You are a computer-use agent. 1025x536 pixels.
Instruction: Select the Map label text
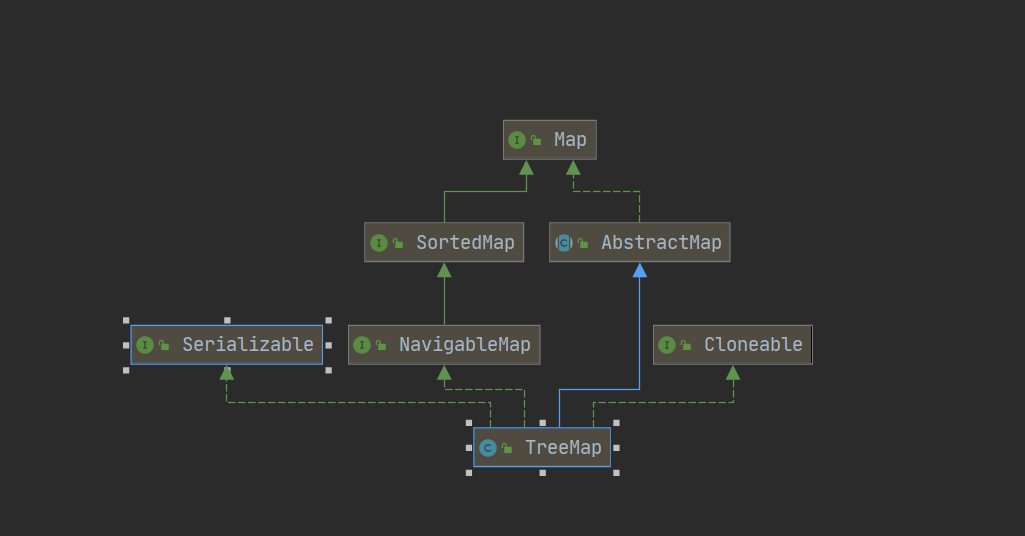click(x=570, y=140)
